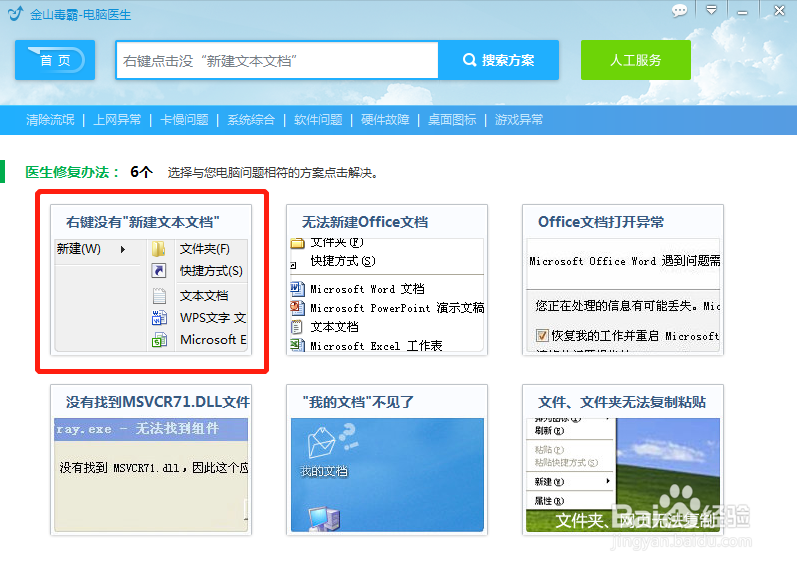This screenshot has height=569, width=797.
Task: Click 粘贴快捷方式(S) in preview
Action: 566,463
